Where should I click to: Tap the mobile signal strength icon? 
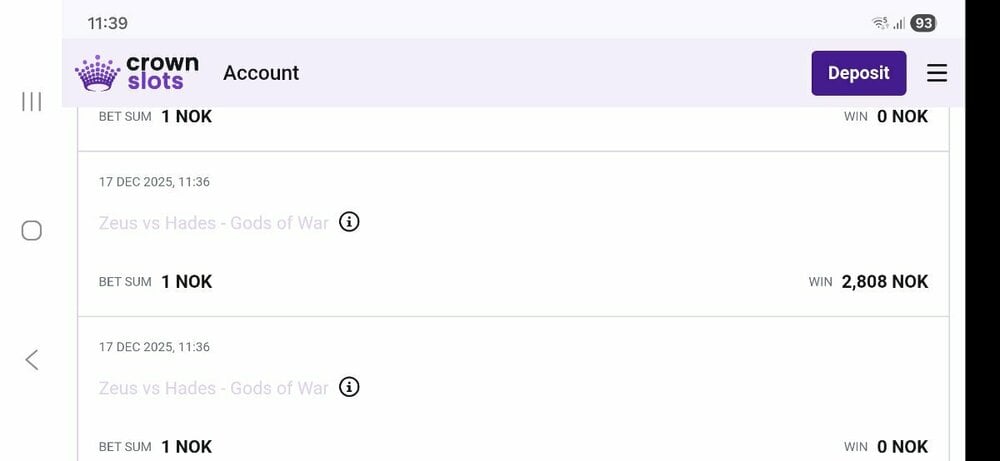(x=899, y=23)
